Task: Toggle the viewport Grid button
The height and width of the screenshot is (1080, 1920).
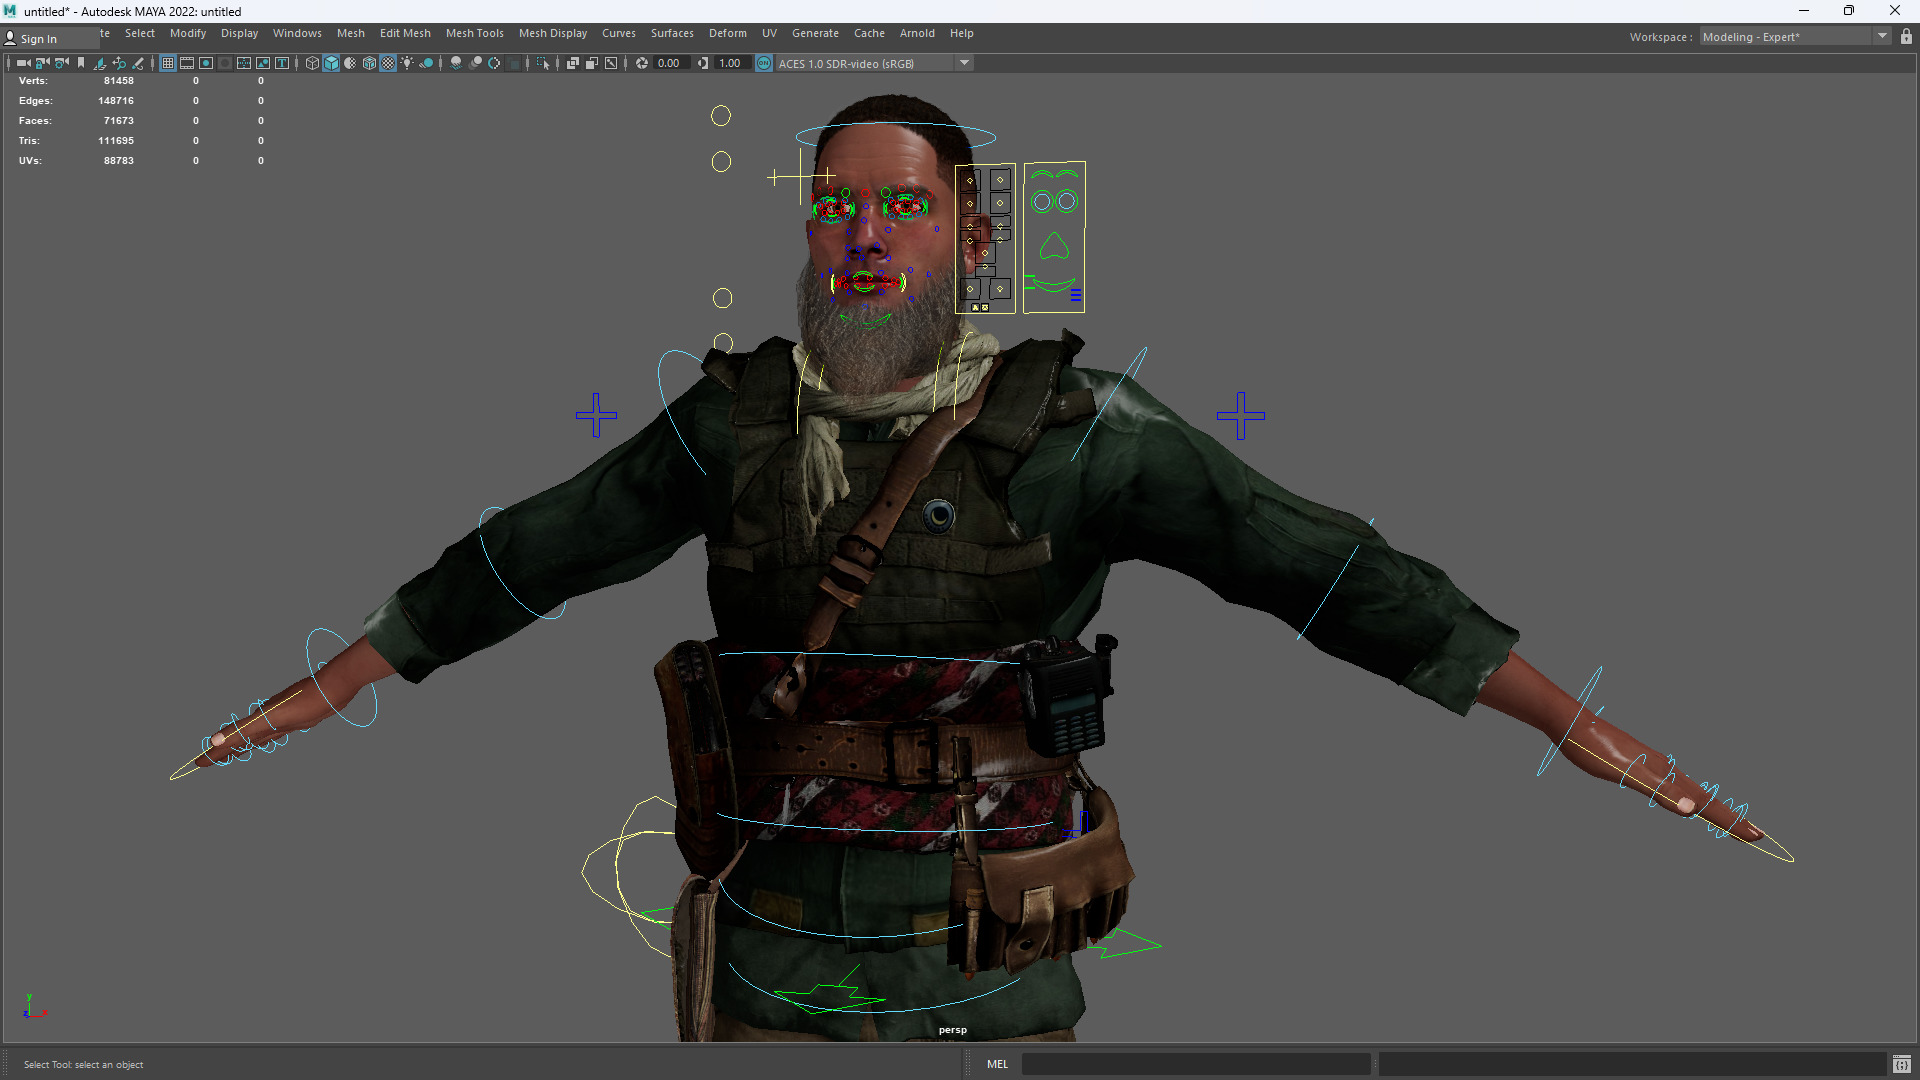Action: pos(168,63)
